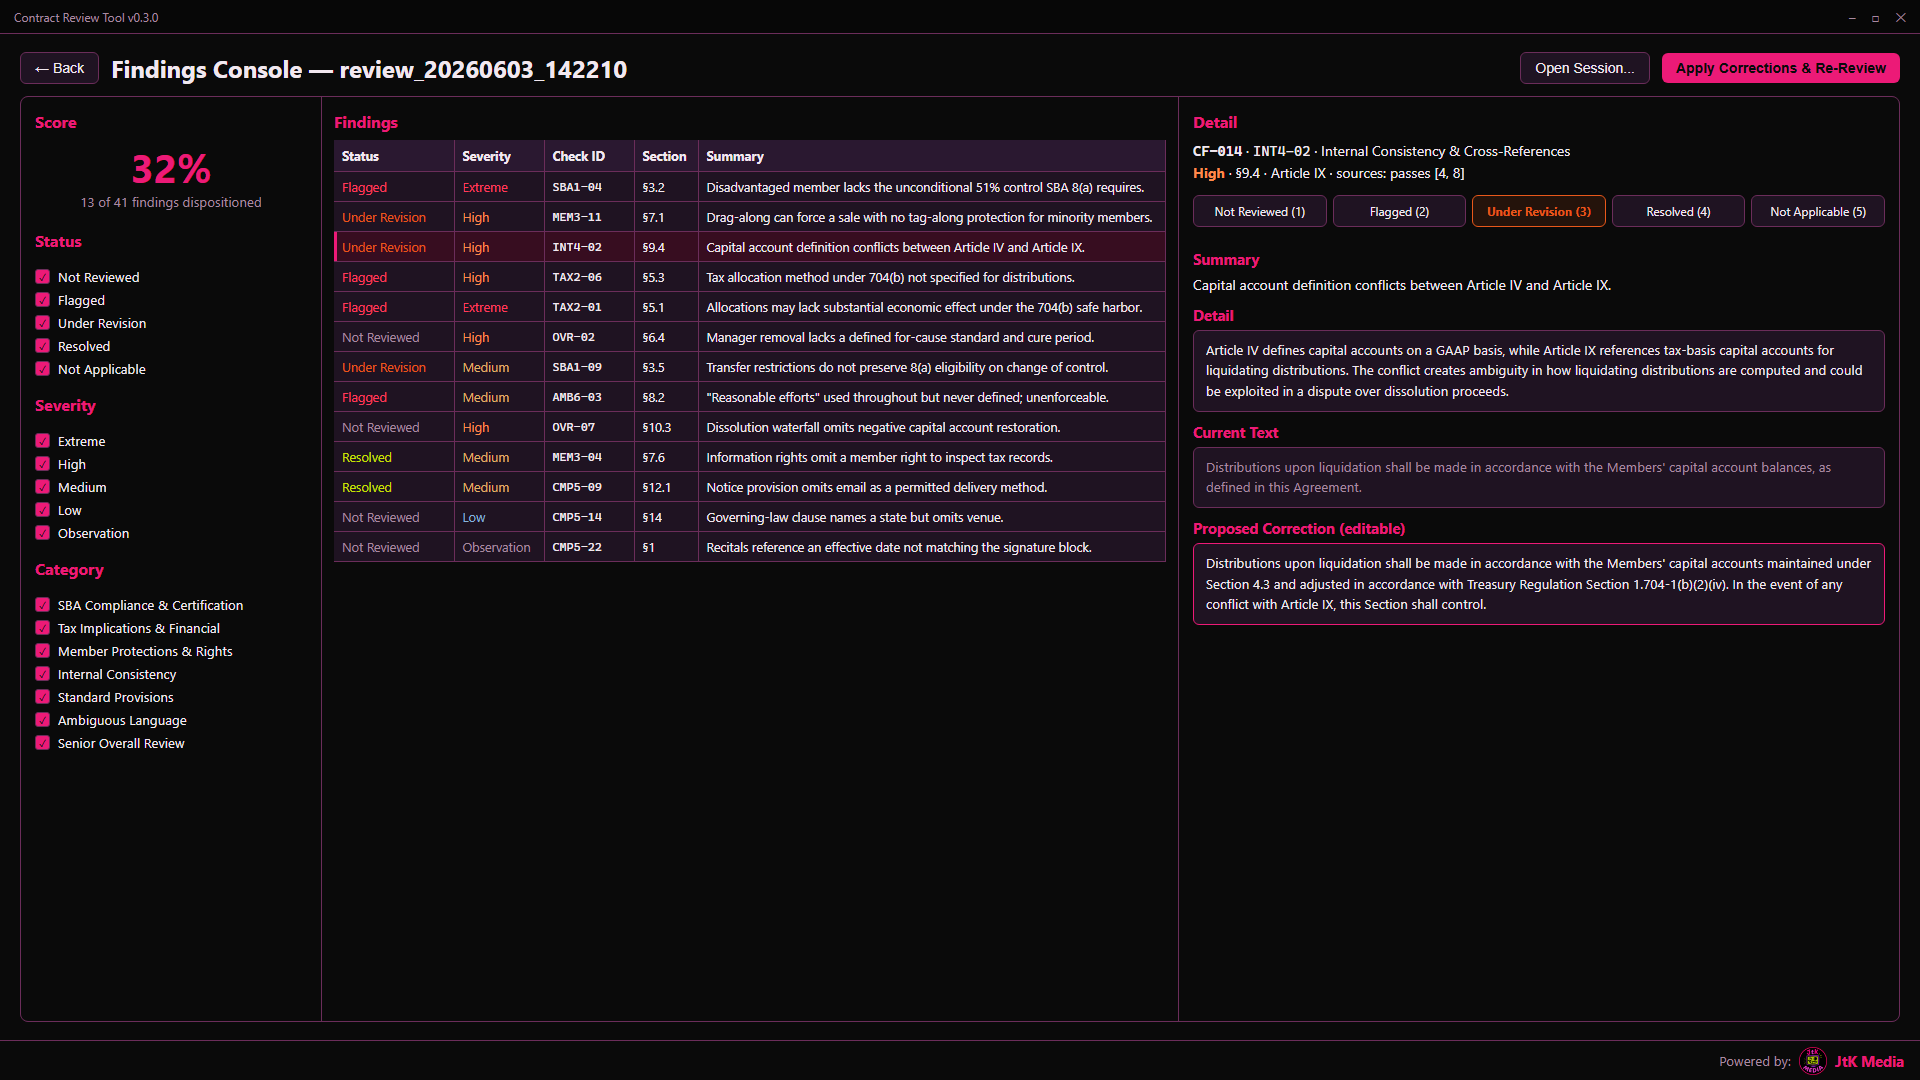Uncheck the Not Reviewed status filter
The height and width of the screenshot is (1080, 1920).
pos(42,277)
